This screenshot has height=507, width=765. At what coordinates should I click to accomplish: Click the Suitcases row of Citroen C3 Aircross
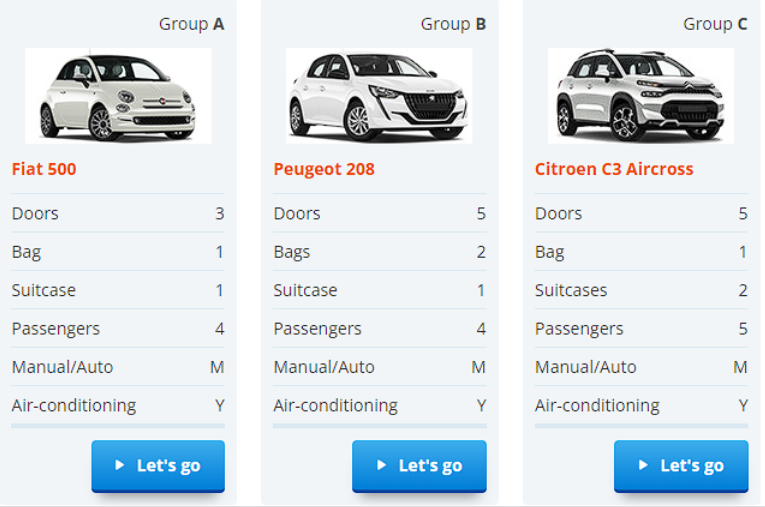(641, 290)
